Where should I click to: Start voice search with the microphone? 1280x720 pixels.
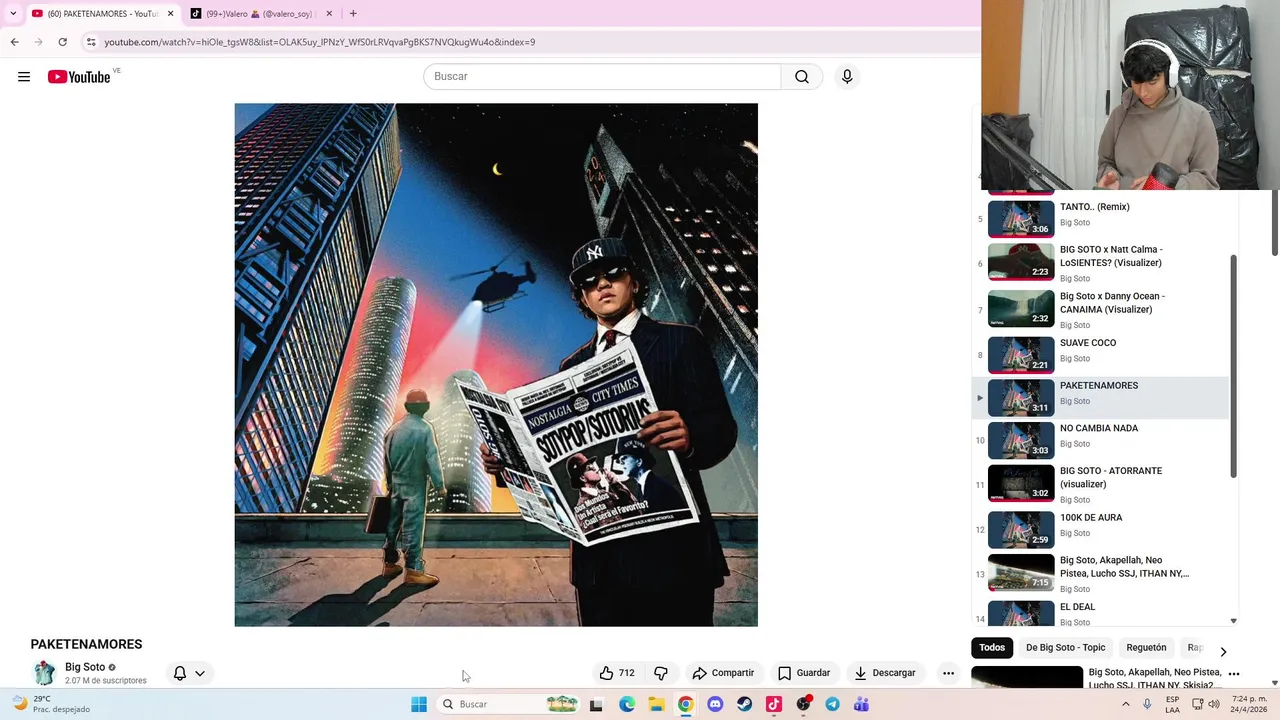point(847,77)
